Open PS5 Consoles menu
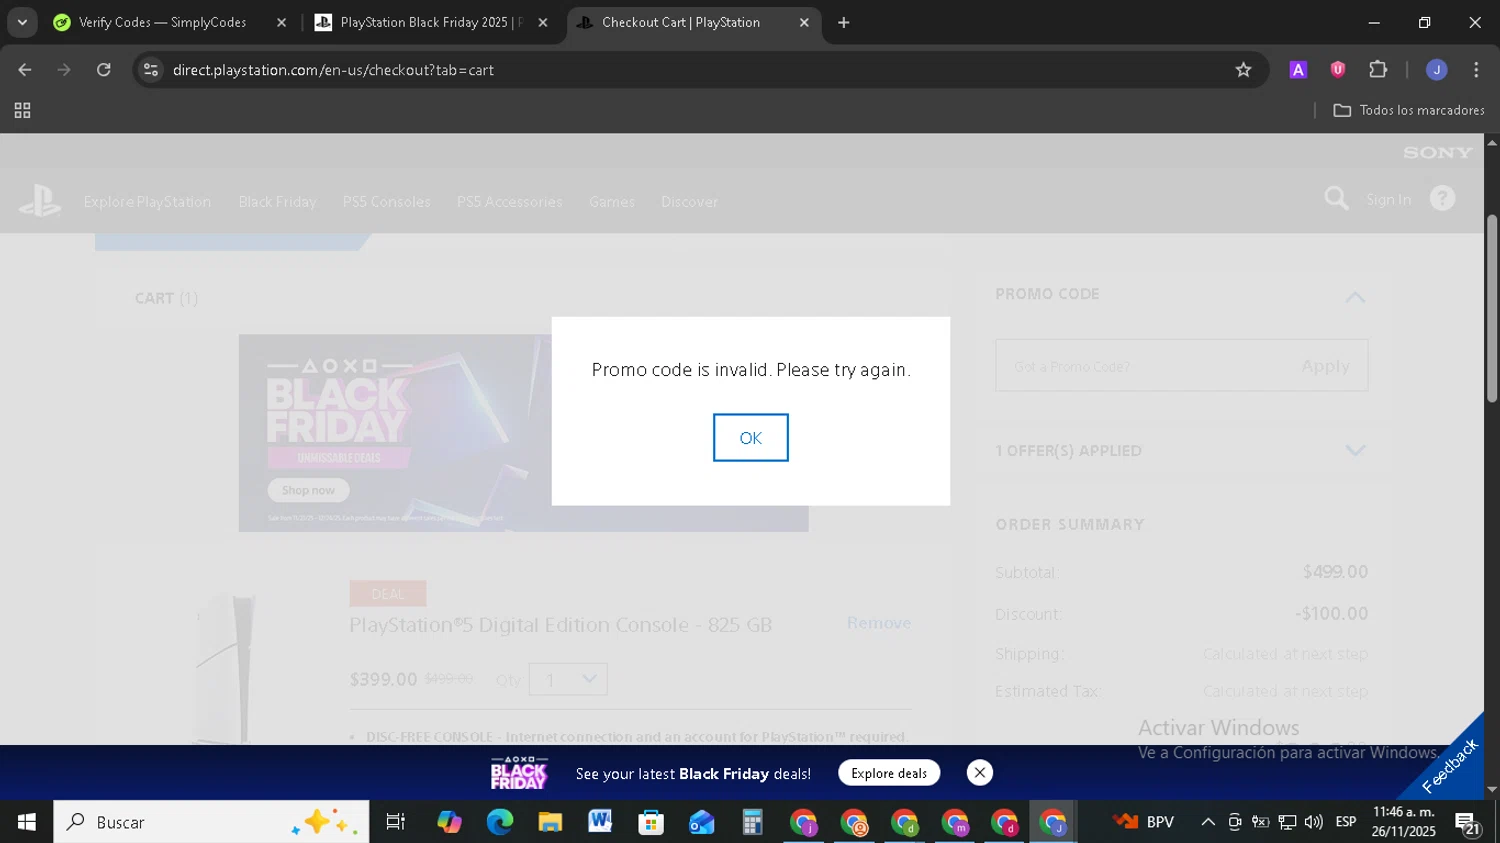The image size is (1500, 843). (387, 202)
